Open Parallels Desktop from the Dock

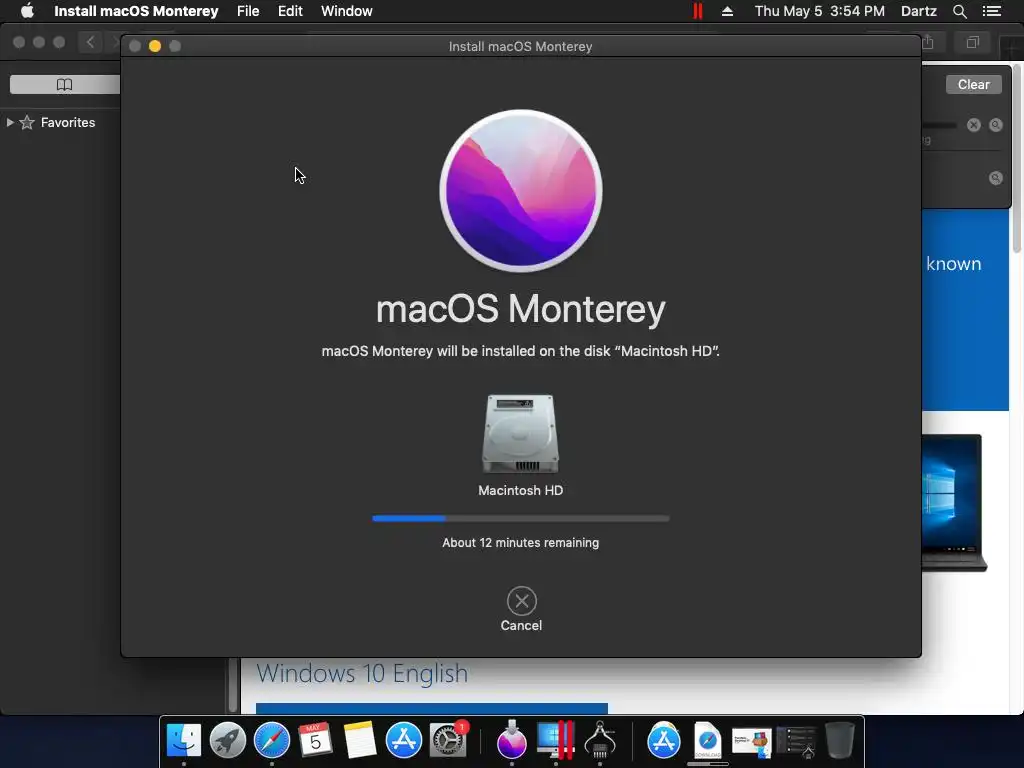(556, 741)
